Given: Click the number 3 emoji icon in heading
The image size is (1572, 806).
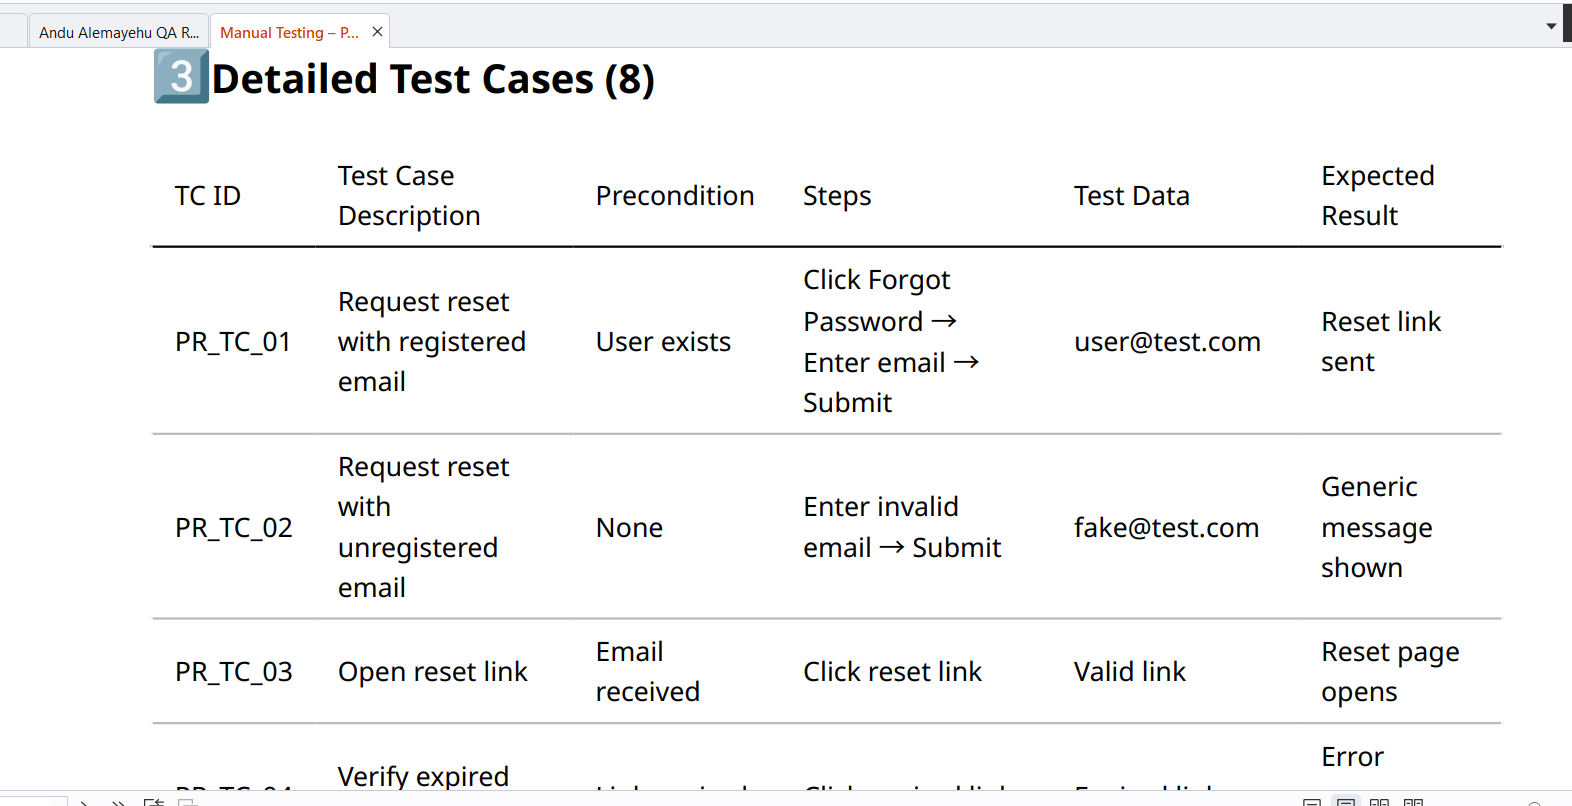Looking at the screenshot, I should click(x=181, y=77).
